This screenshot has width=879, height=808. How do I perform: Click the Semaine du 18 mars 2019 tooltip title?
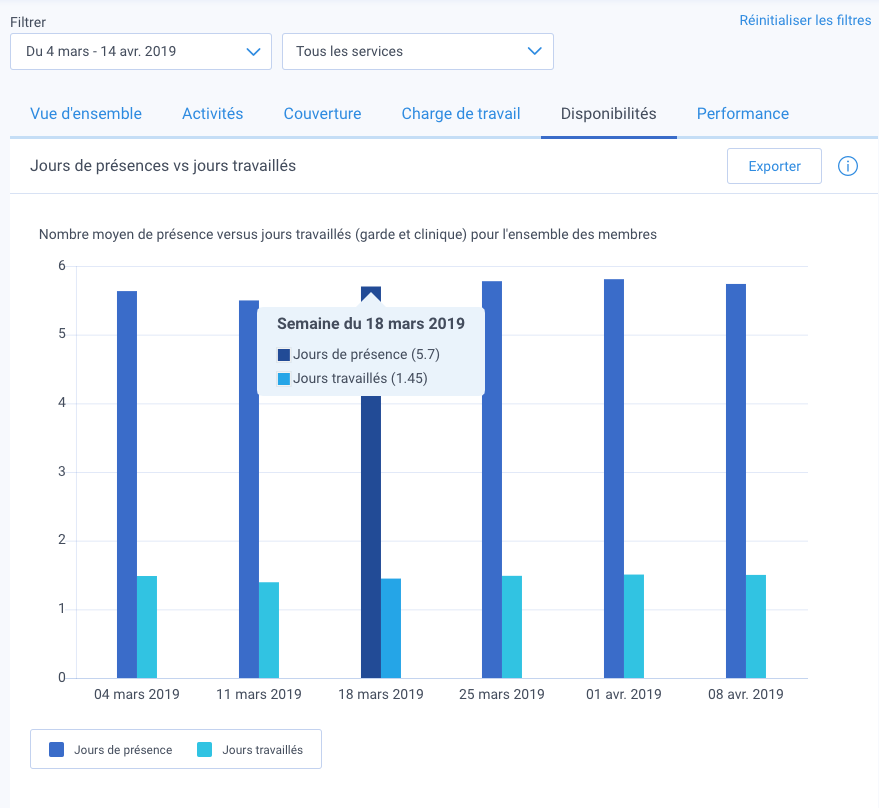[371, 324]
